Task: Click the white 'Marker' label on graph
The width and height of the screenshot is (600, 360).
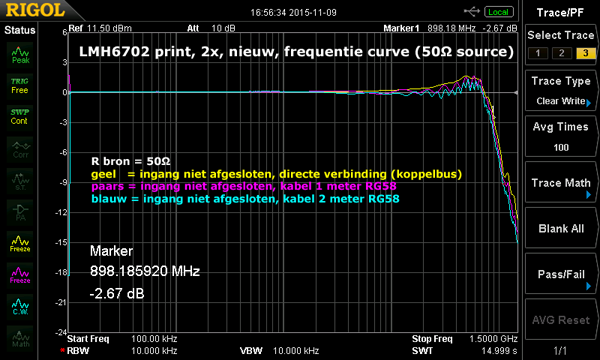Action: click(111, 251)
